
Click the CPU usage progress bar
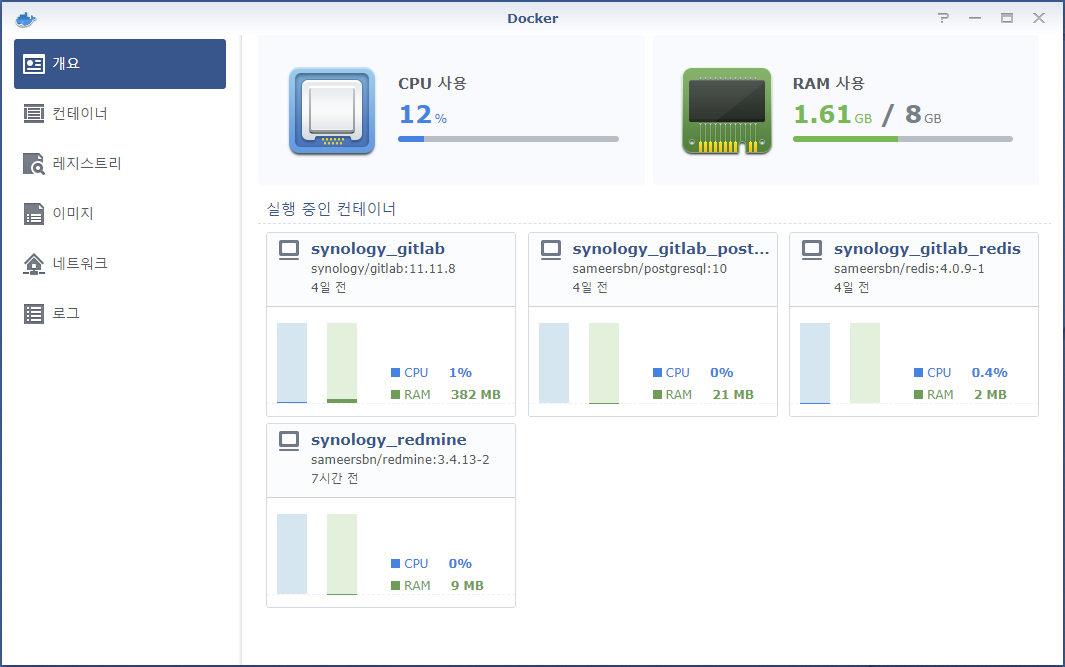coord(508,139)
